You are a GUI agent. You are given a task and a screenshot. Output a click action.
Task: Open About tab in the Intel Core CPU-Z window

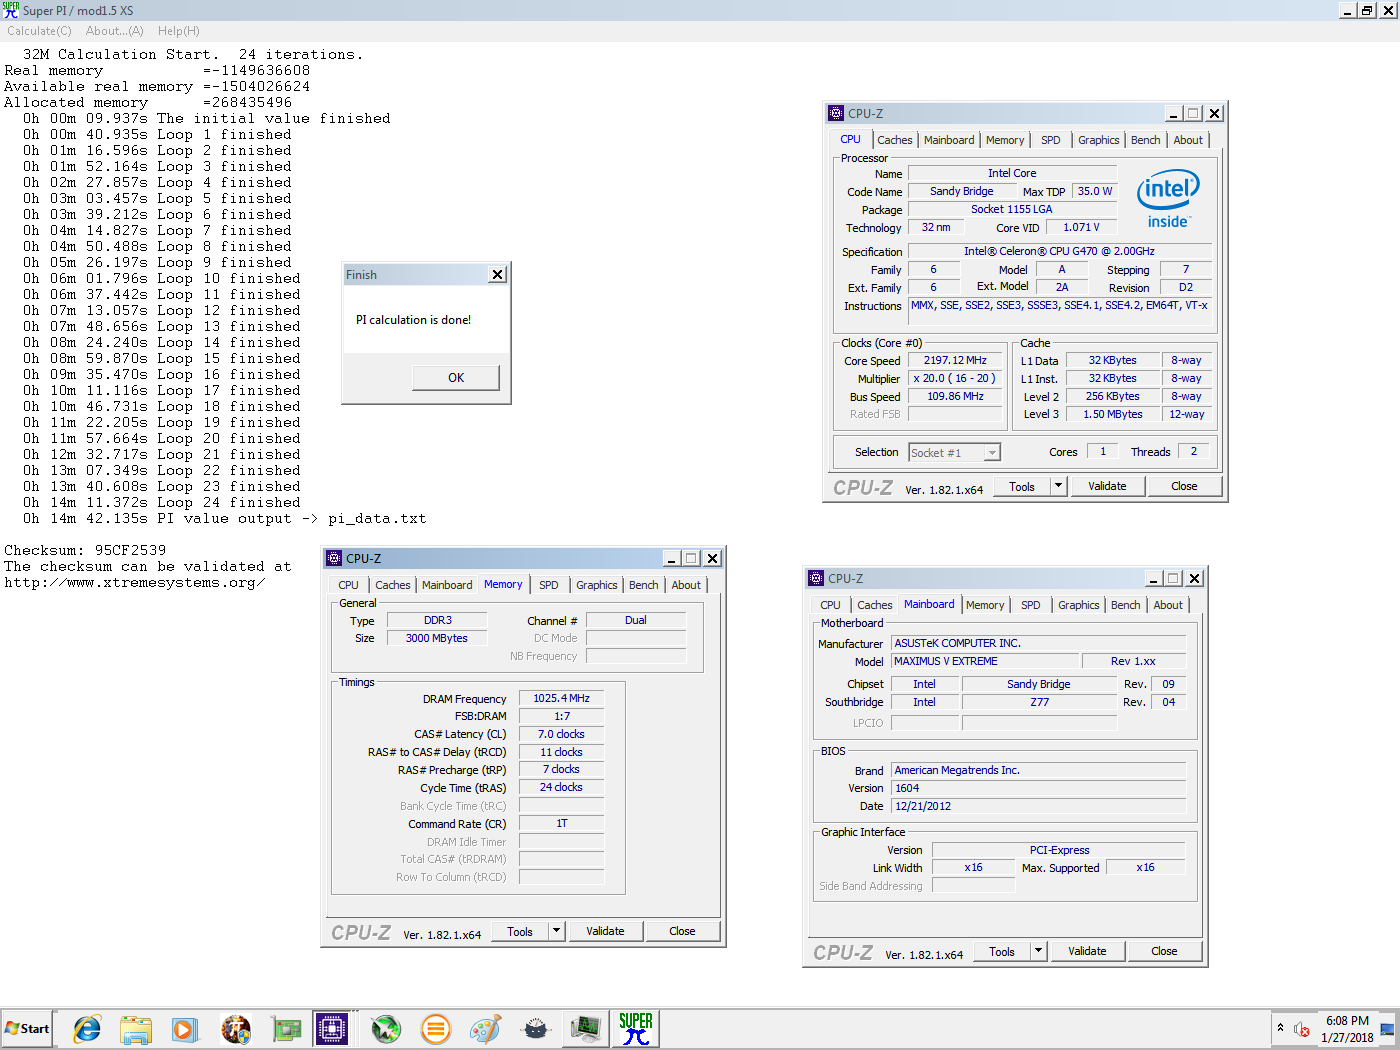1188,140
